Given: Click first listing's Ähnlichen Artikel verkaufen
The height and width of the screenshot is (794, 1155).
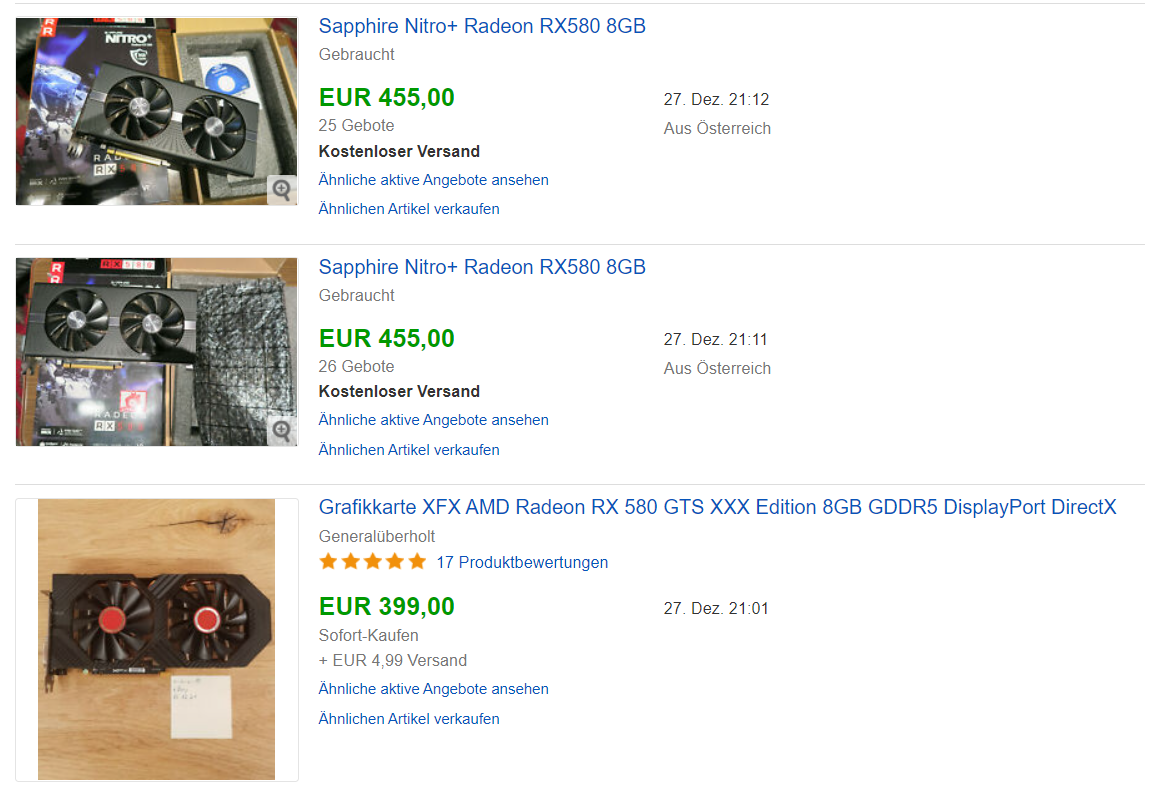Looking at the screenshot, I should coord(409,209).
